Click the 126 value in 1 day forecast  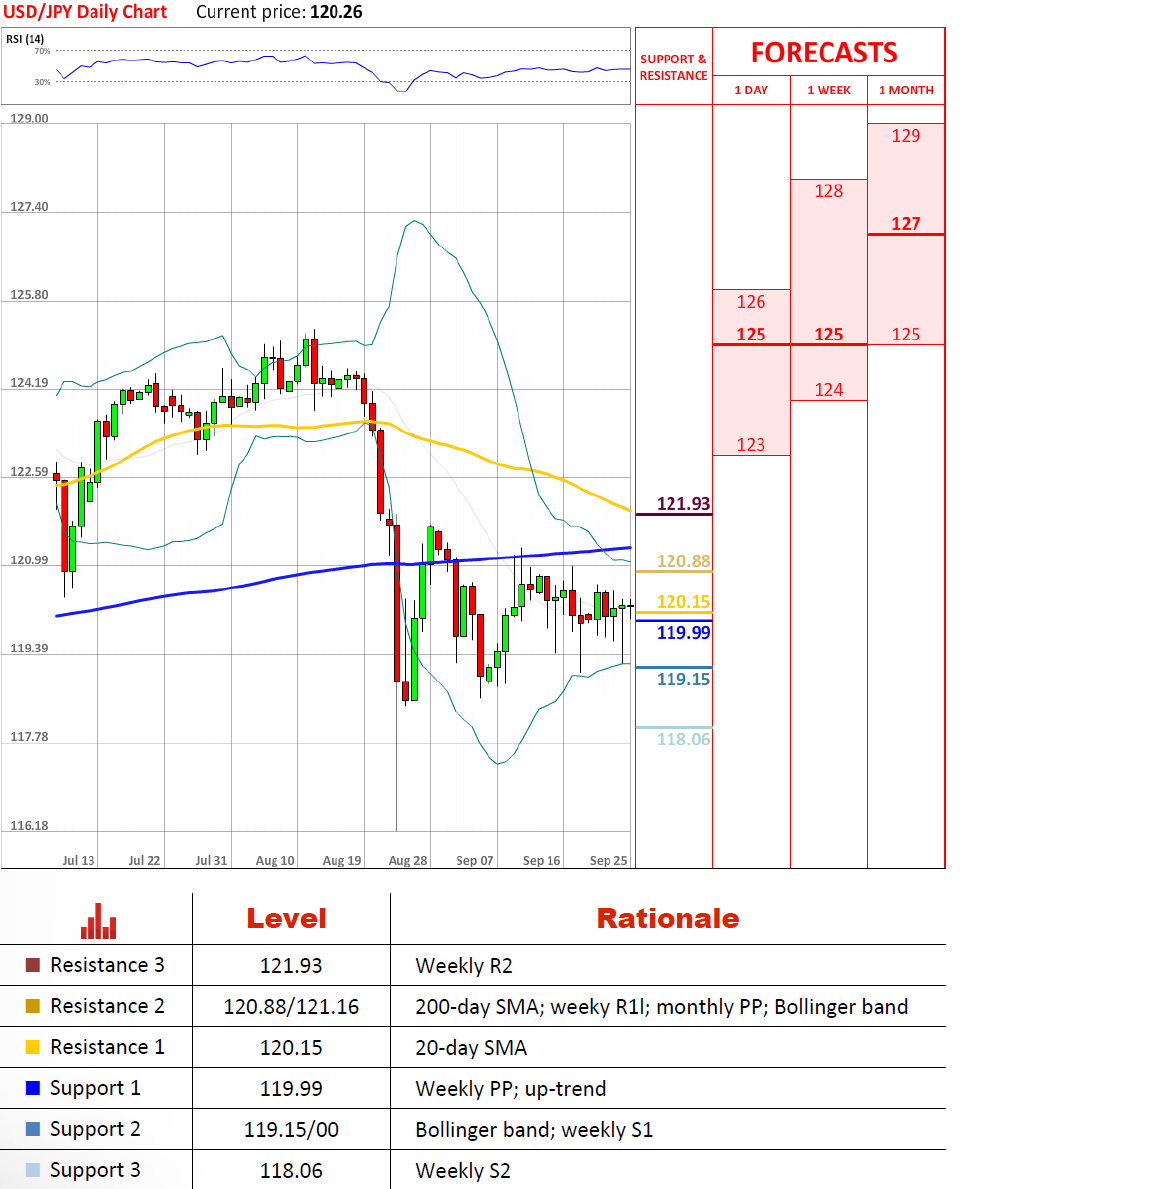(751, 302)
